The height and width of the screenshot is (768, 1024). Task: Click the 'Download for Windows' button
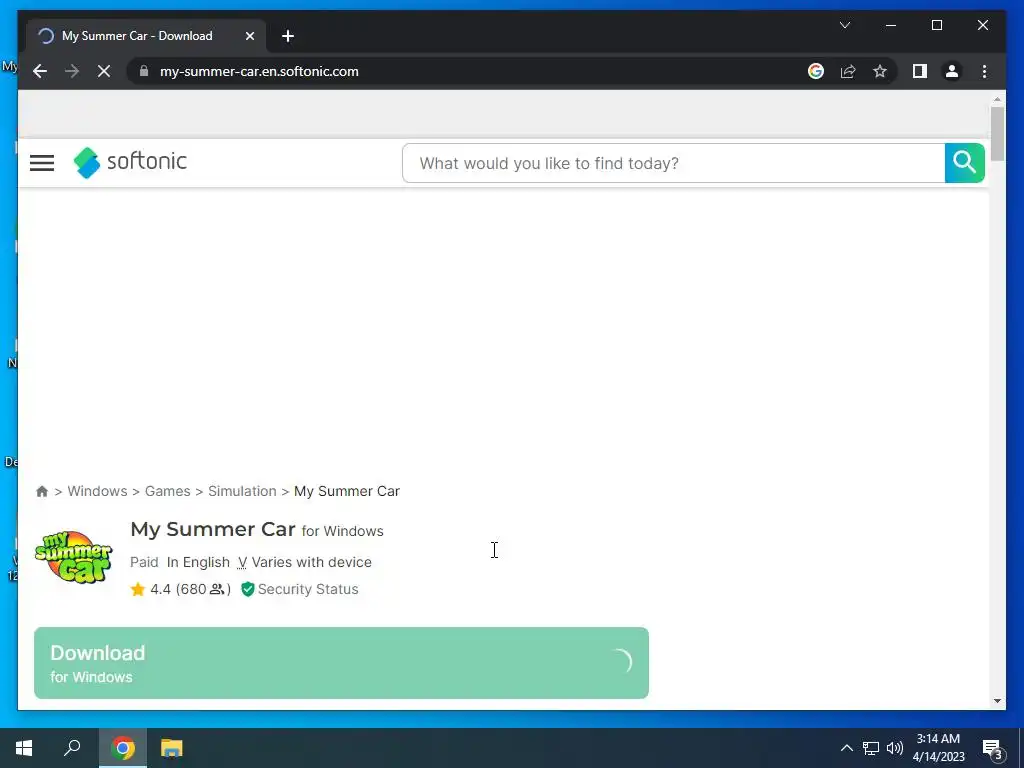(341, 663)
